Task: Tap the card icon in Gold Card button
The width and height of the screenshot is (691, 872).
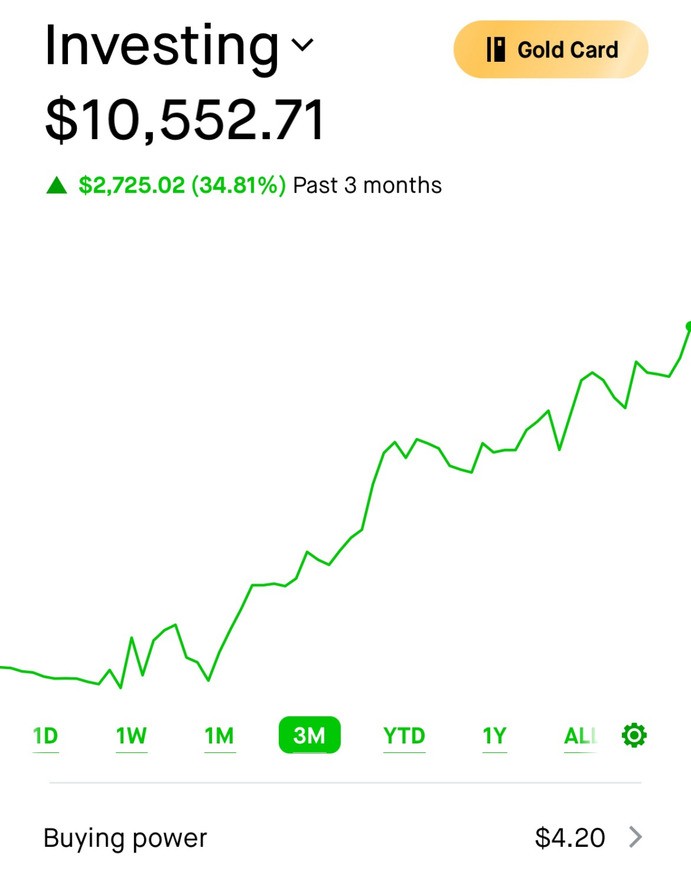Action: (495, 49)
